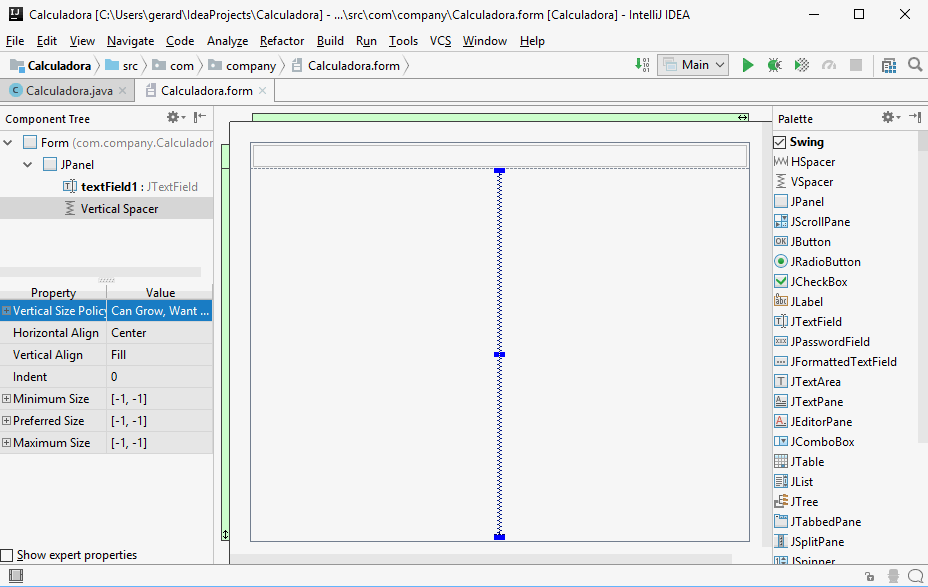Open Project Structure icon in toolbar
This screenshot has width=928, height=587.
coord(889,65)
